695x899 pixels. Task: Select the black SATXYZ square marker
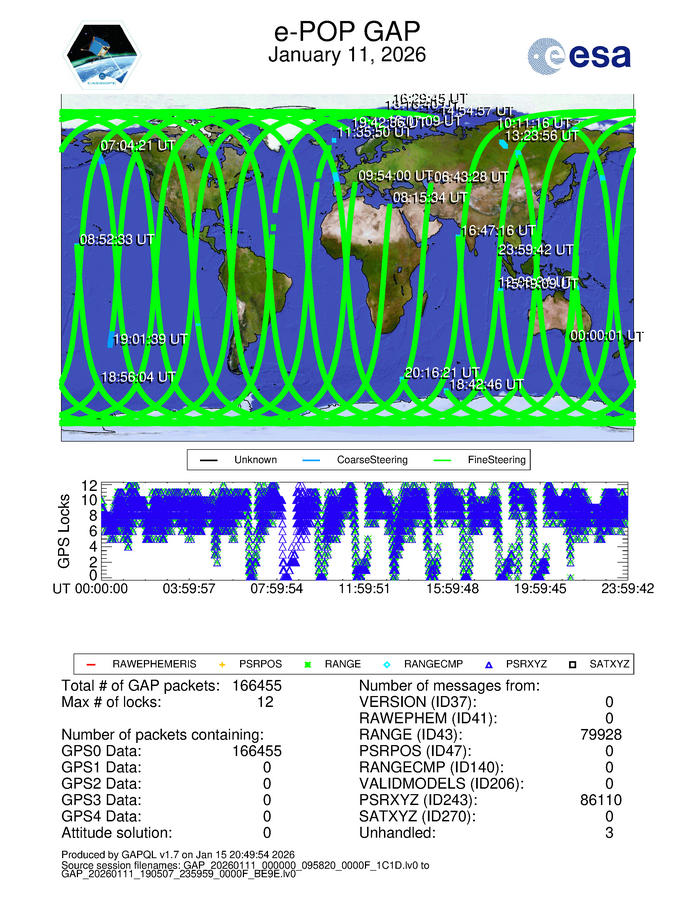[573, 664]
